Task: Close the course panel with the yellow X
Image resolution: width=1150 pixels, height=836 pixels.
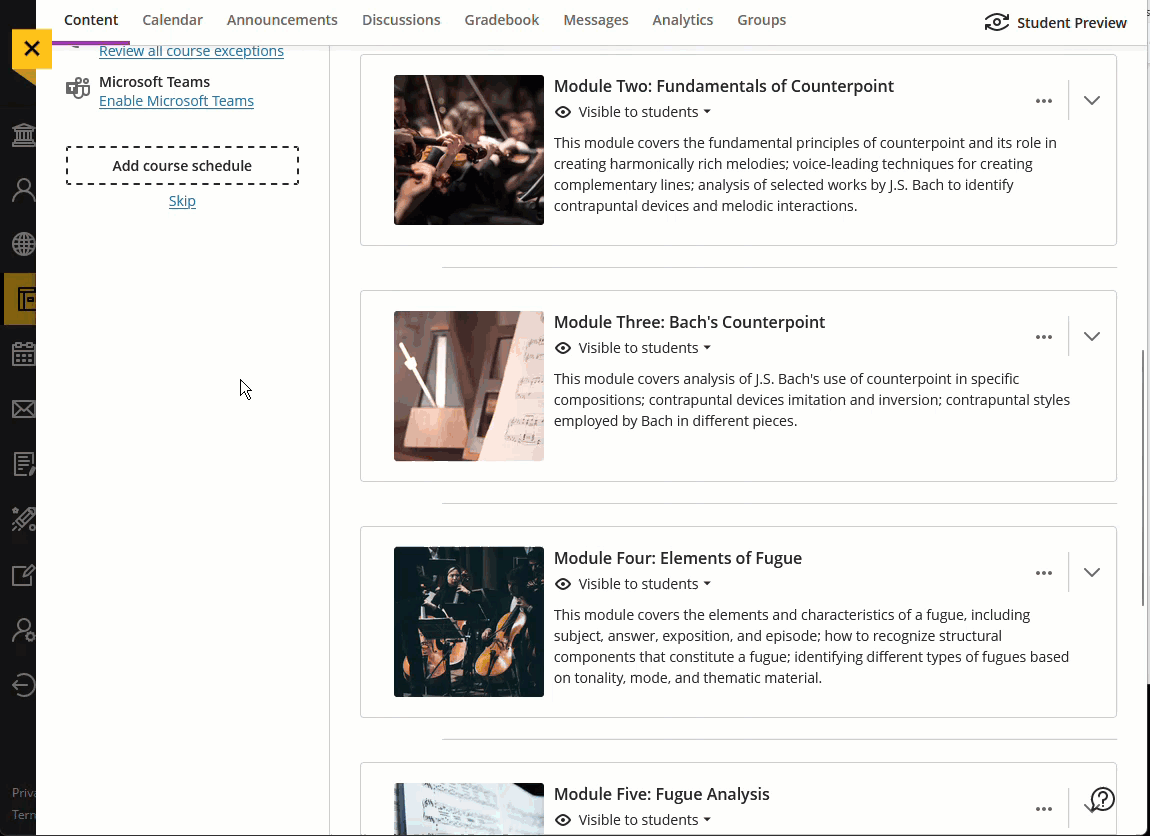Action: pos(32,49)
